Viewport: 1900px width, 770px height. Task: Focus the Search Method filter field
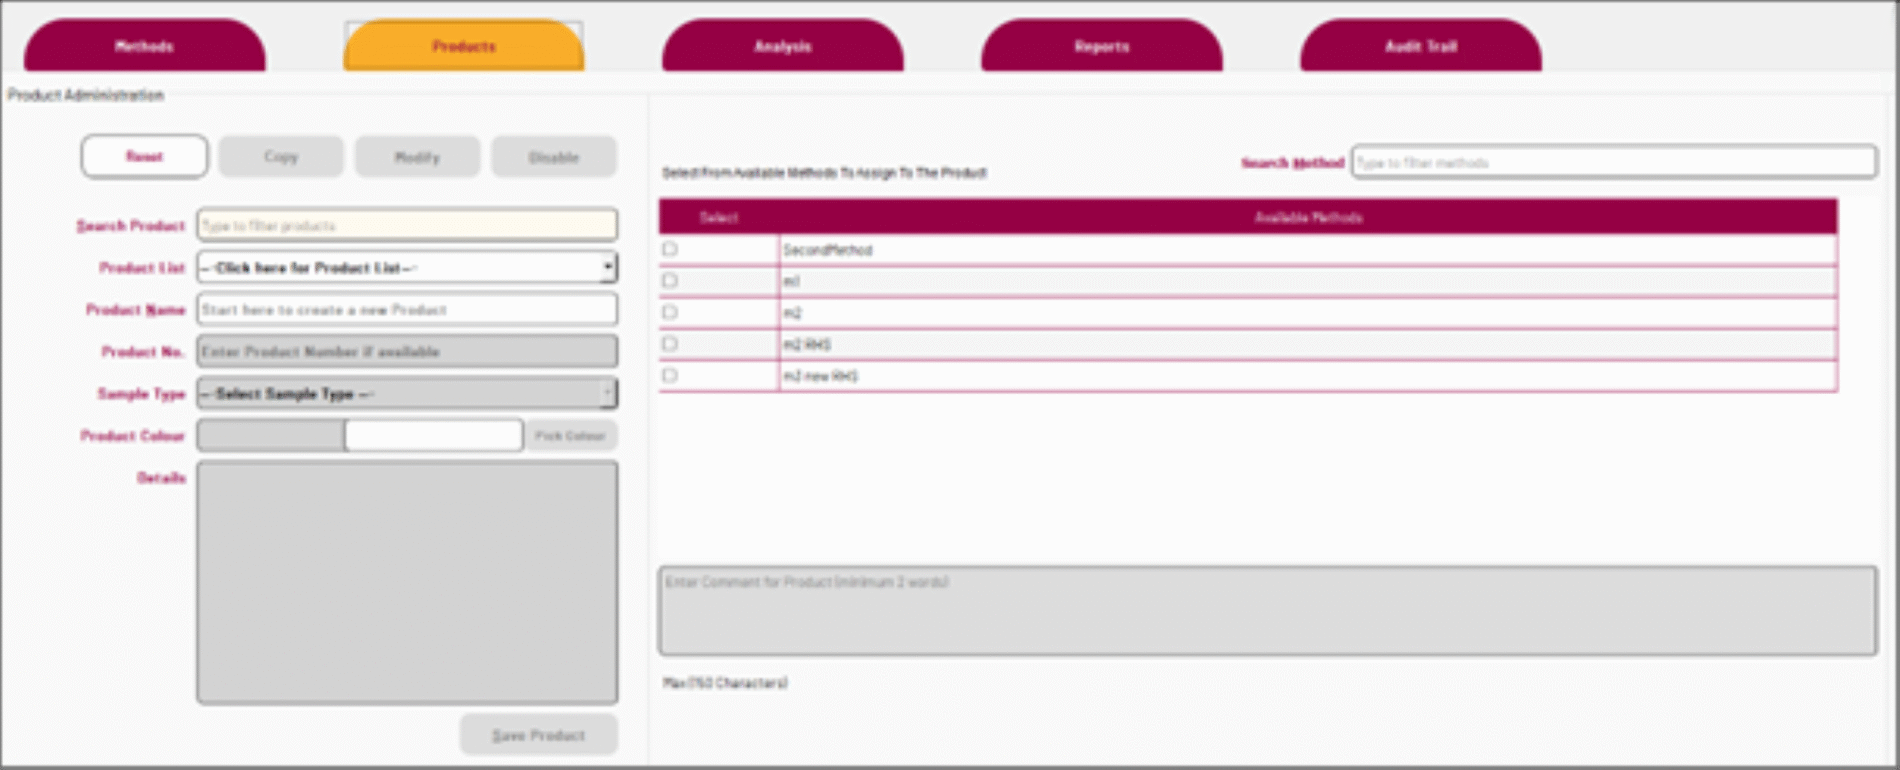pyautogui.click(x=1612, y=162)
